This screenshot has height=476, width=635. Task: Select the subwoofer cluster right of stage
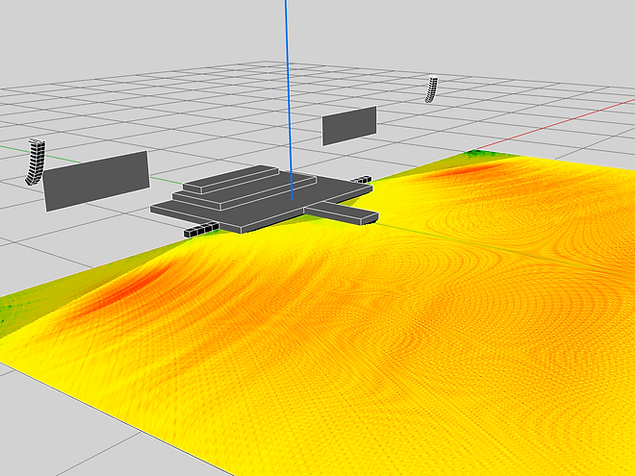click(x=362, y=179)
